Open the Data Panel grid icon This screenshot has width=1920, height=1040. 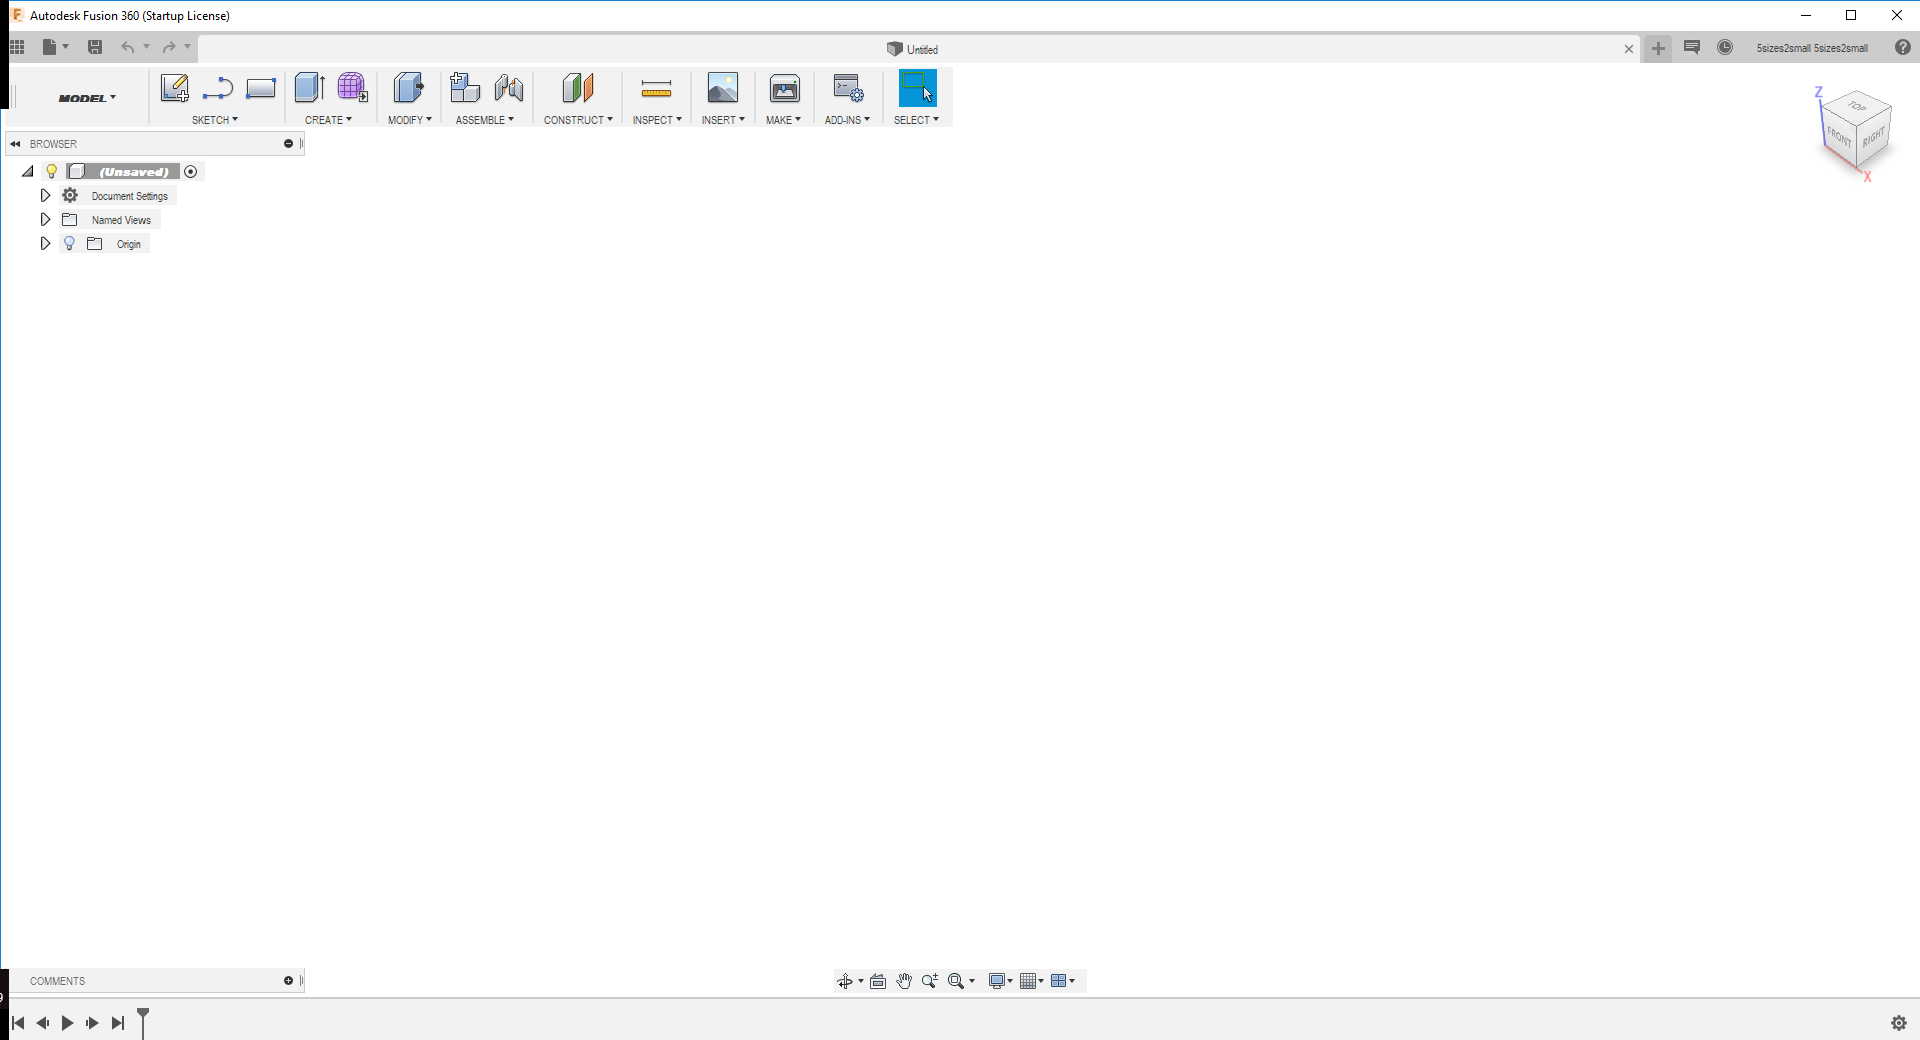click(17, 47)
